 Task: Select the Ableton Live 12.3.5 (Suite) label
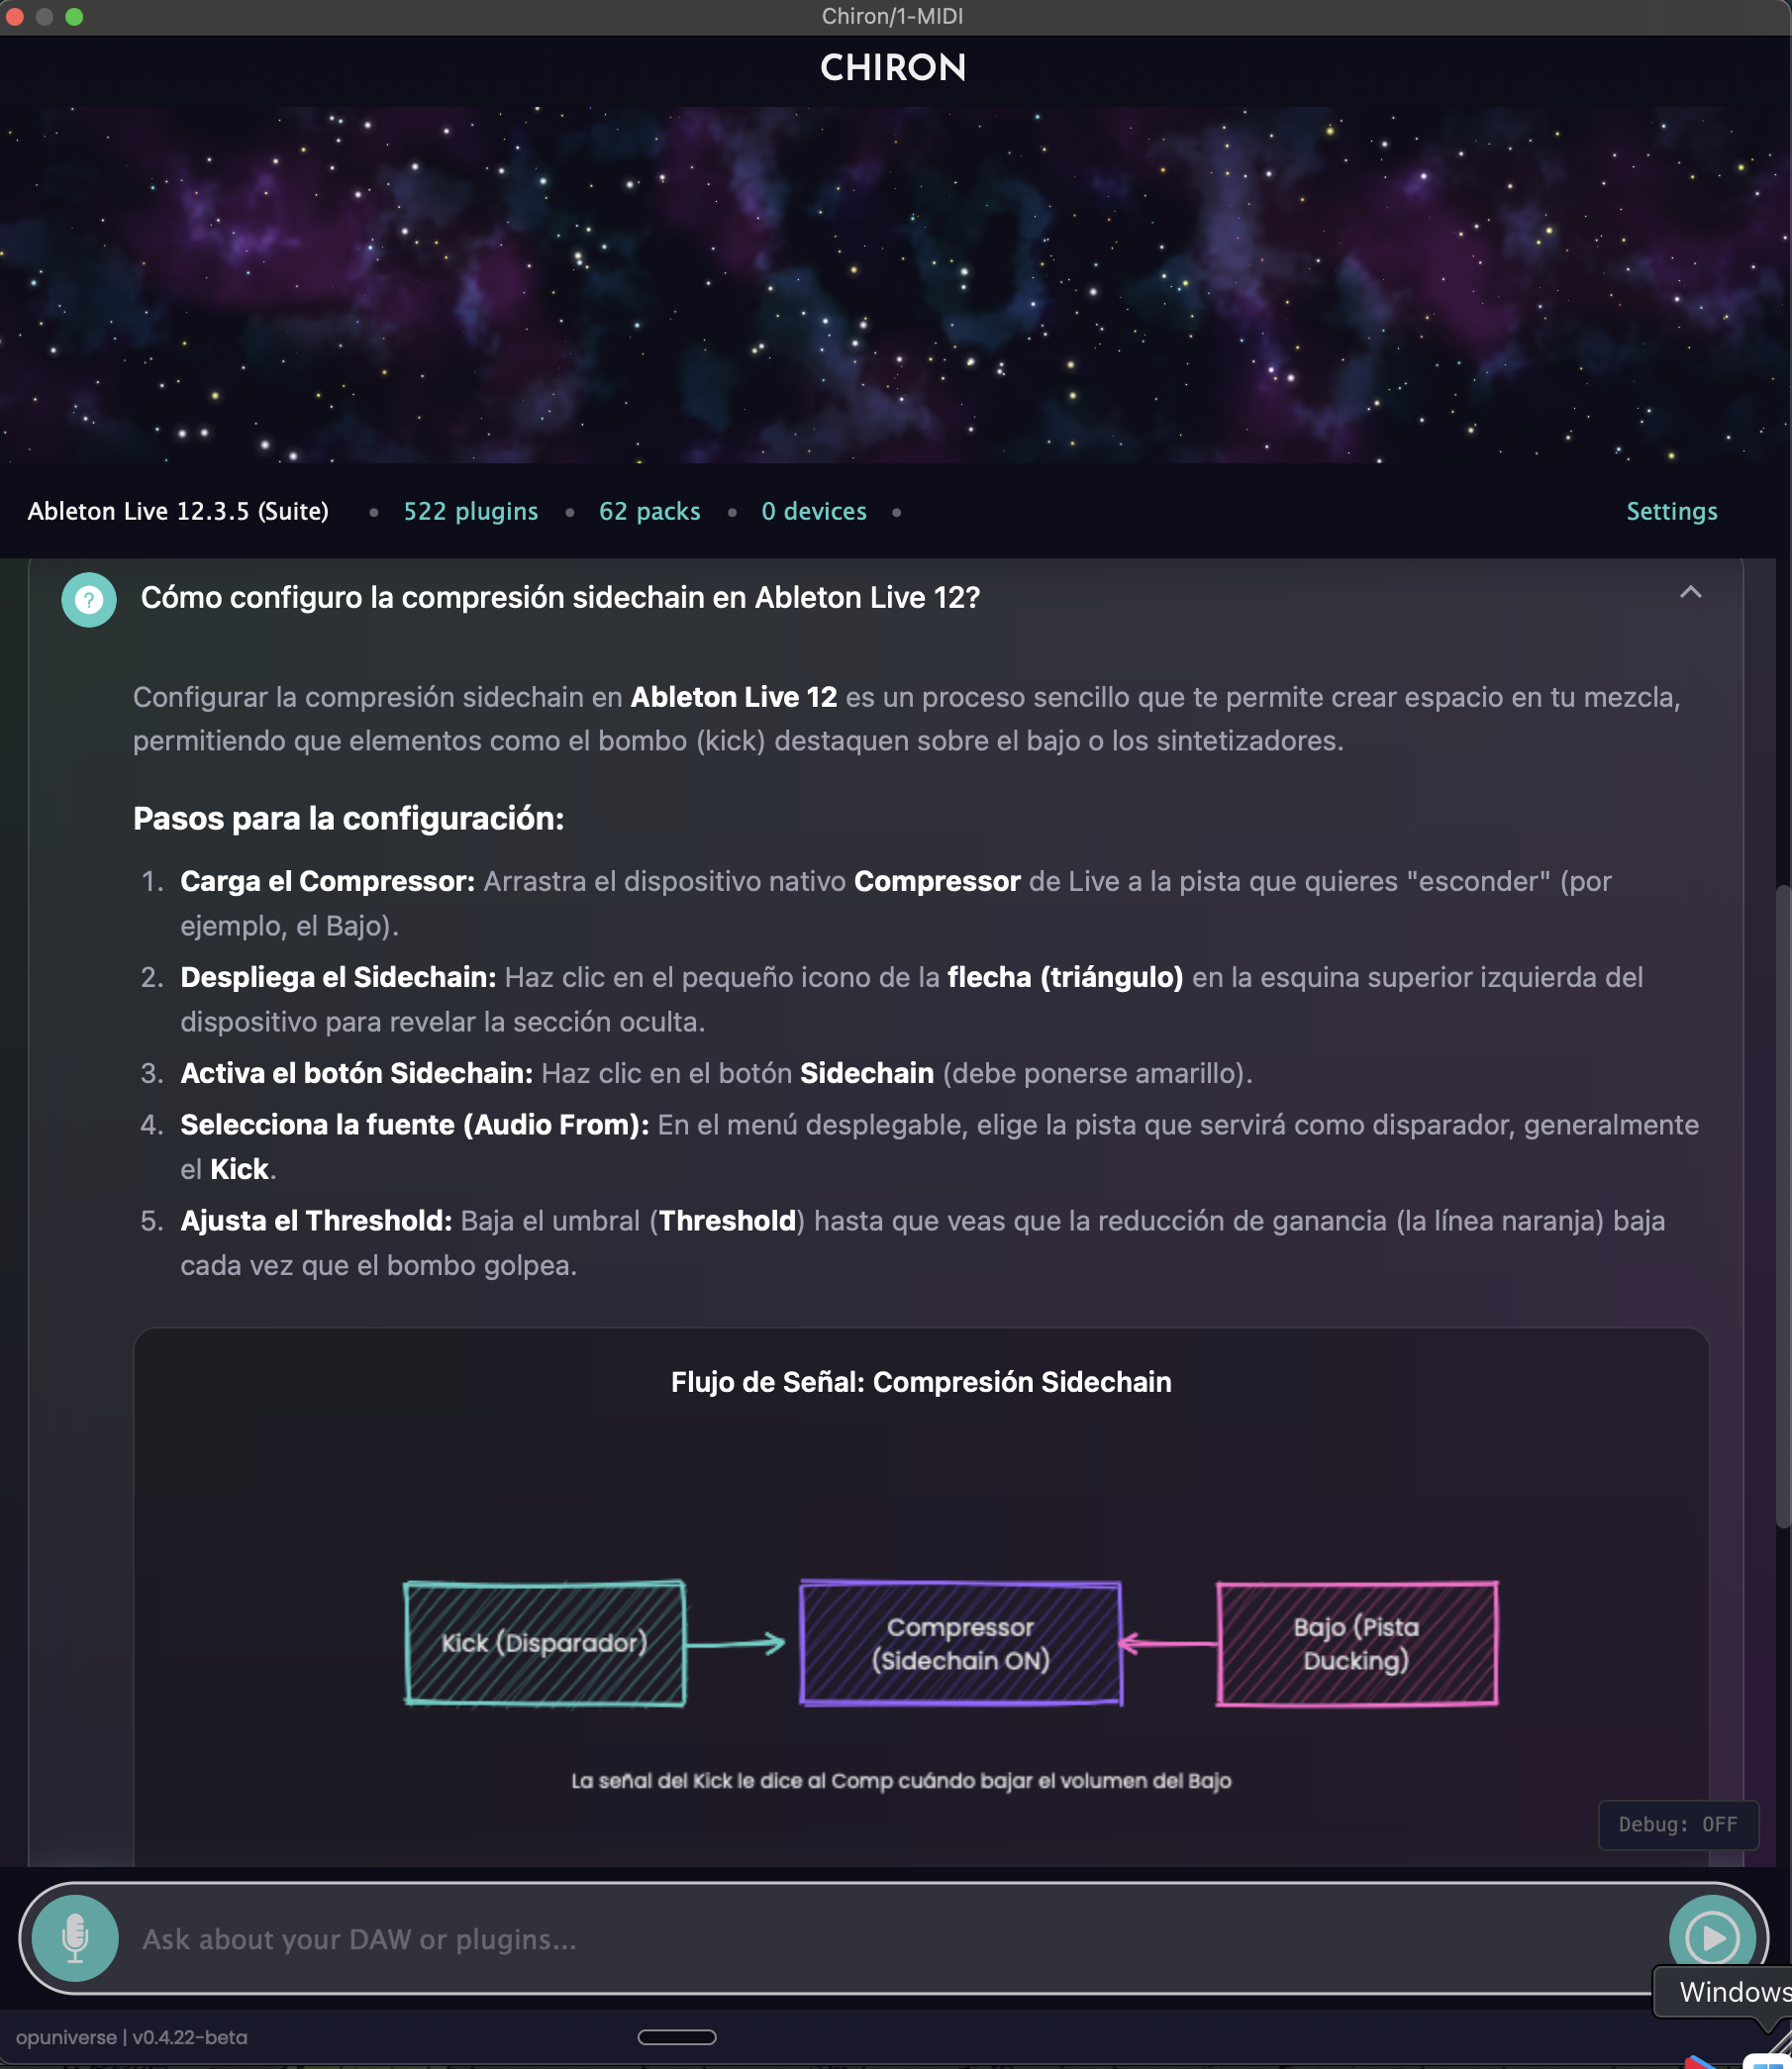178,511
